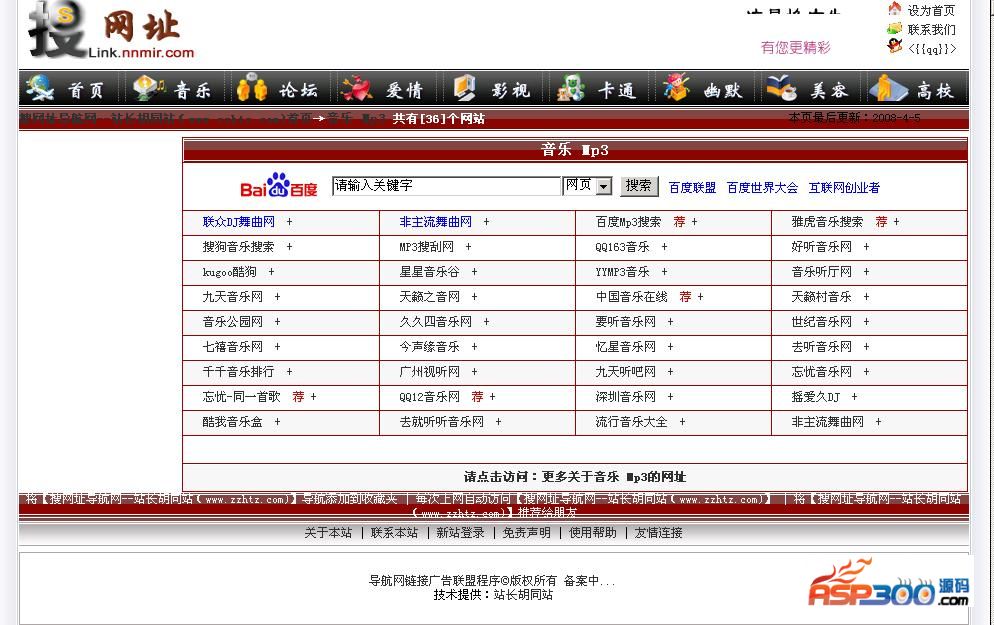Open the ASP300 source code logo
994x625 pixels.
pyautogui.click(x=889, y=583)
